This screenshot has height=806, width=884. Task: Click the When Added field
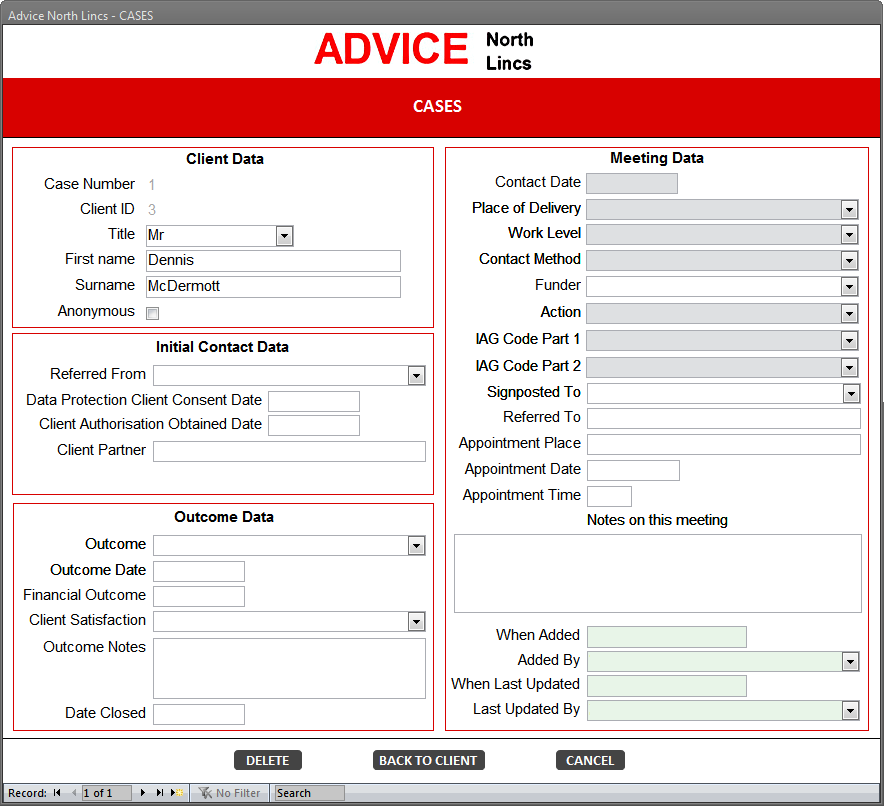pyautogui.click(x=667, y=637)
